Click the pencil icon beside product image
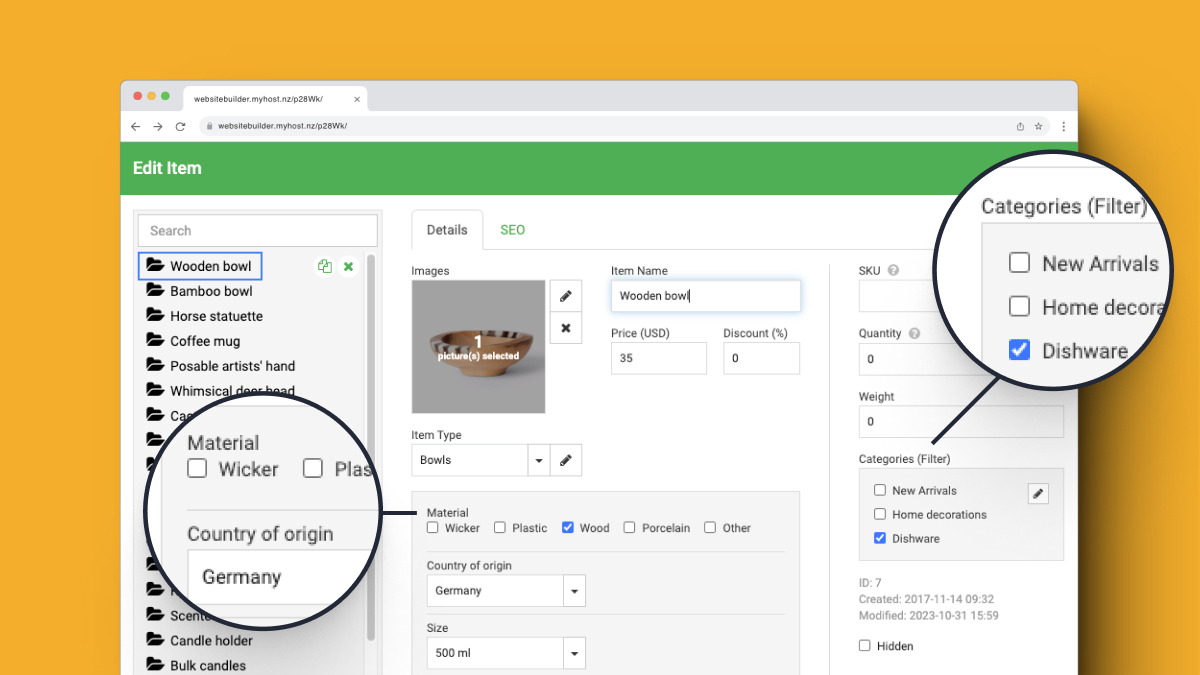The image size is (1200, 675). (x=565, y=296)
